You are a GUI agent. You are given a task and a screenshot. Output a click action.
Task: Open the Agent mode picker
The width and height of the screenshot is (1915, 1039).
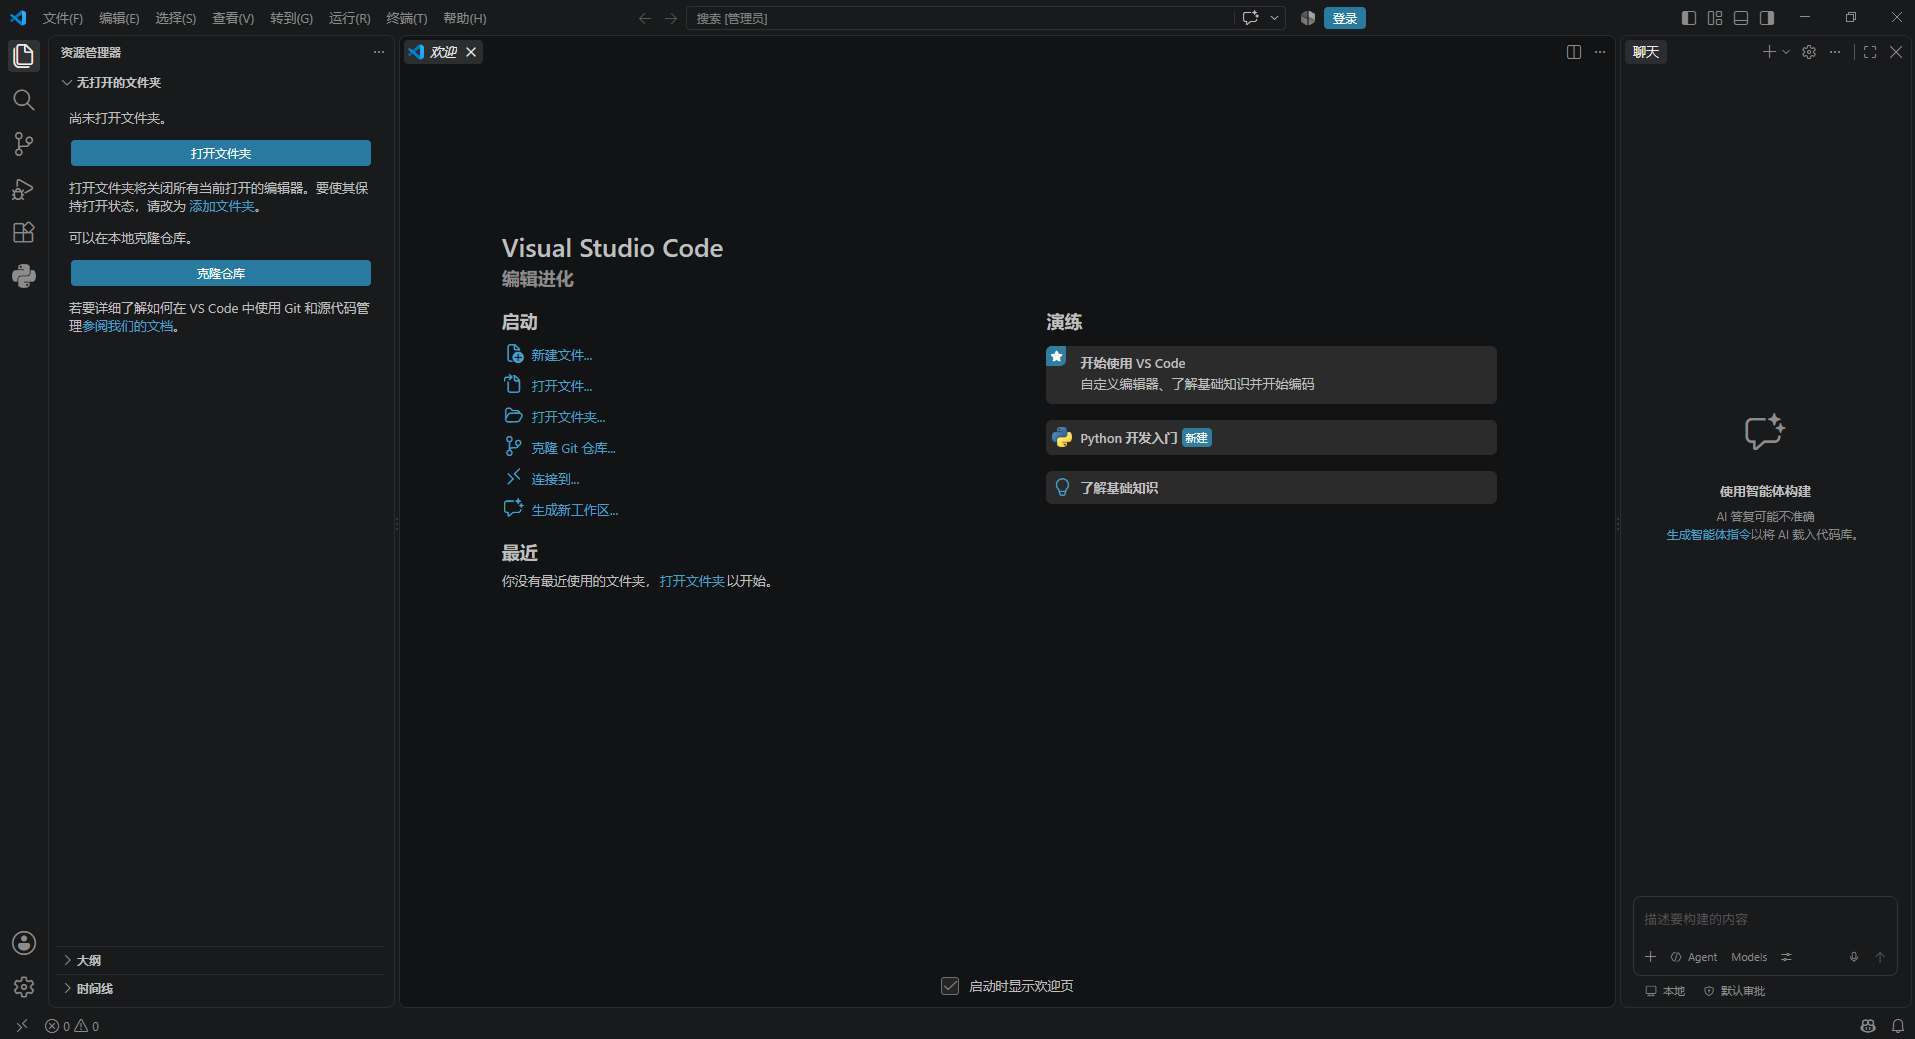(x=1694, y=957)
